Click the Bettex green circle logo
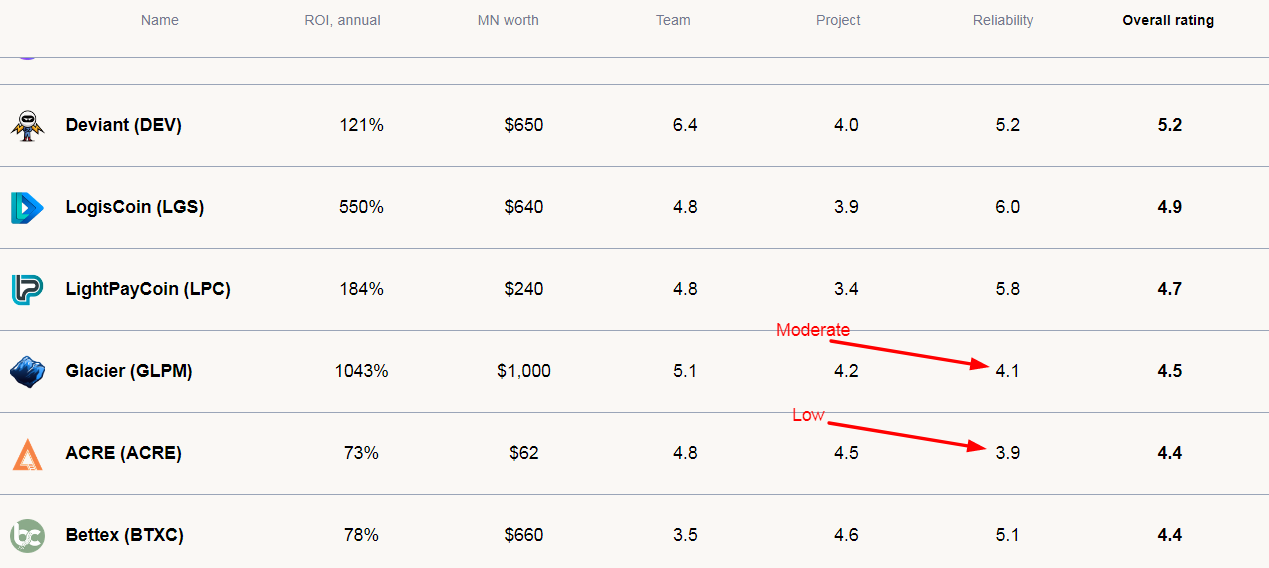Image resolution: width=1269 pixels, height=568 pixels. [x=27, y=535]
